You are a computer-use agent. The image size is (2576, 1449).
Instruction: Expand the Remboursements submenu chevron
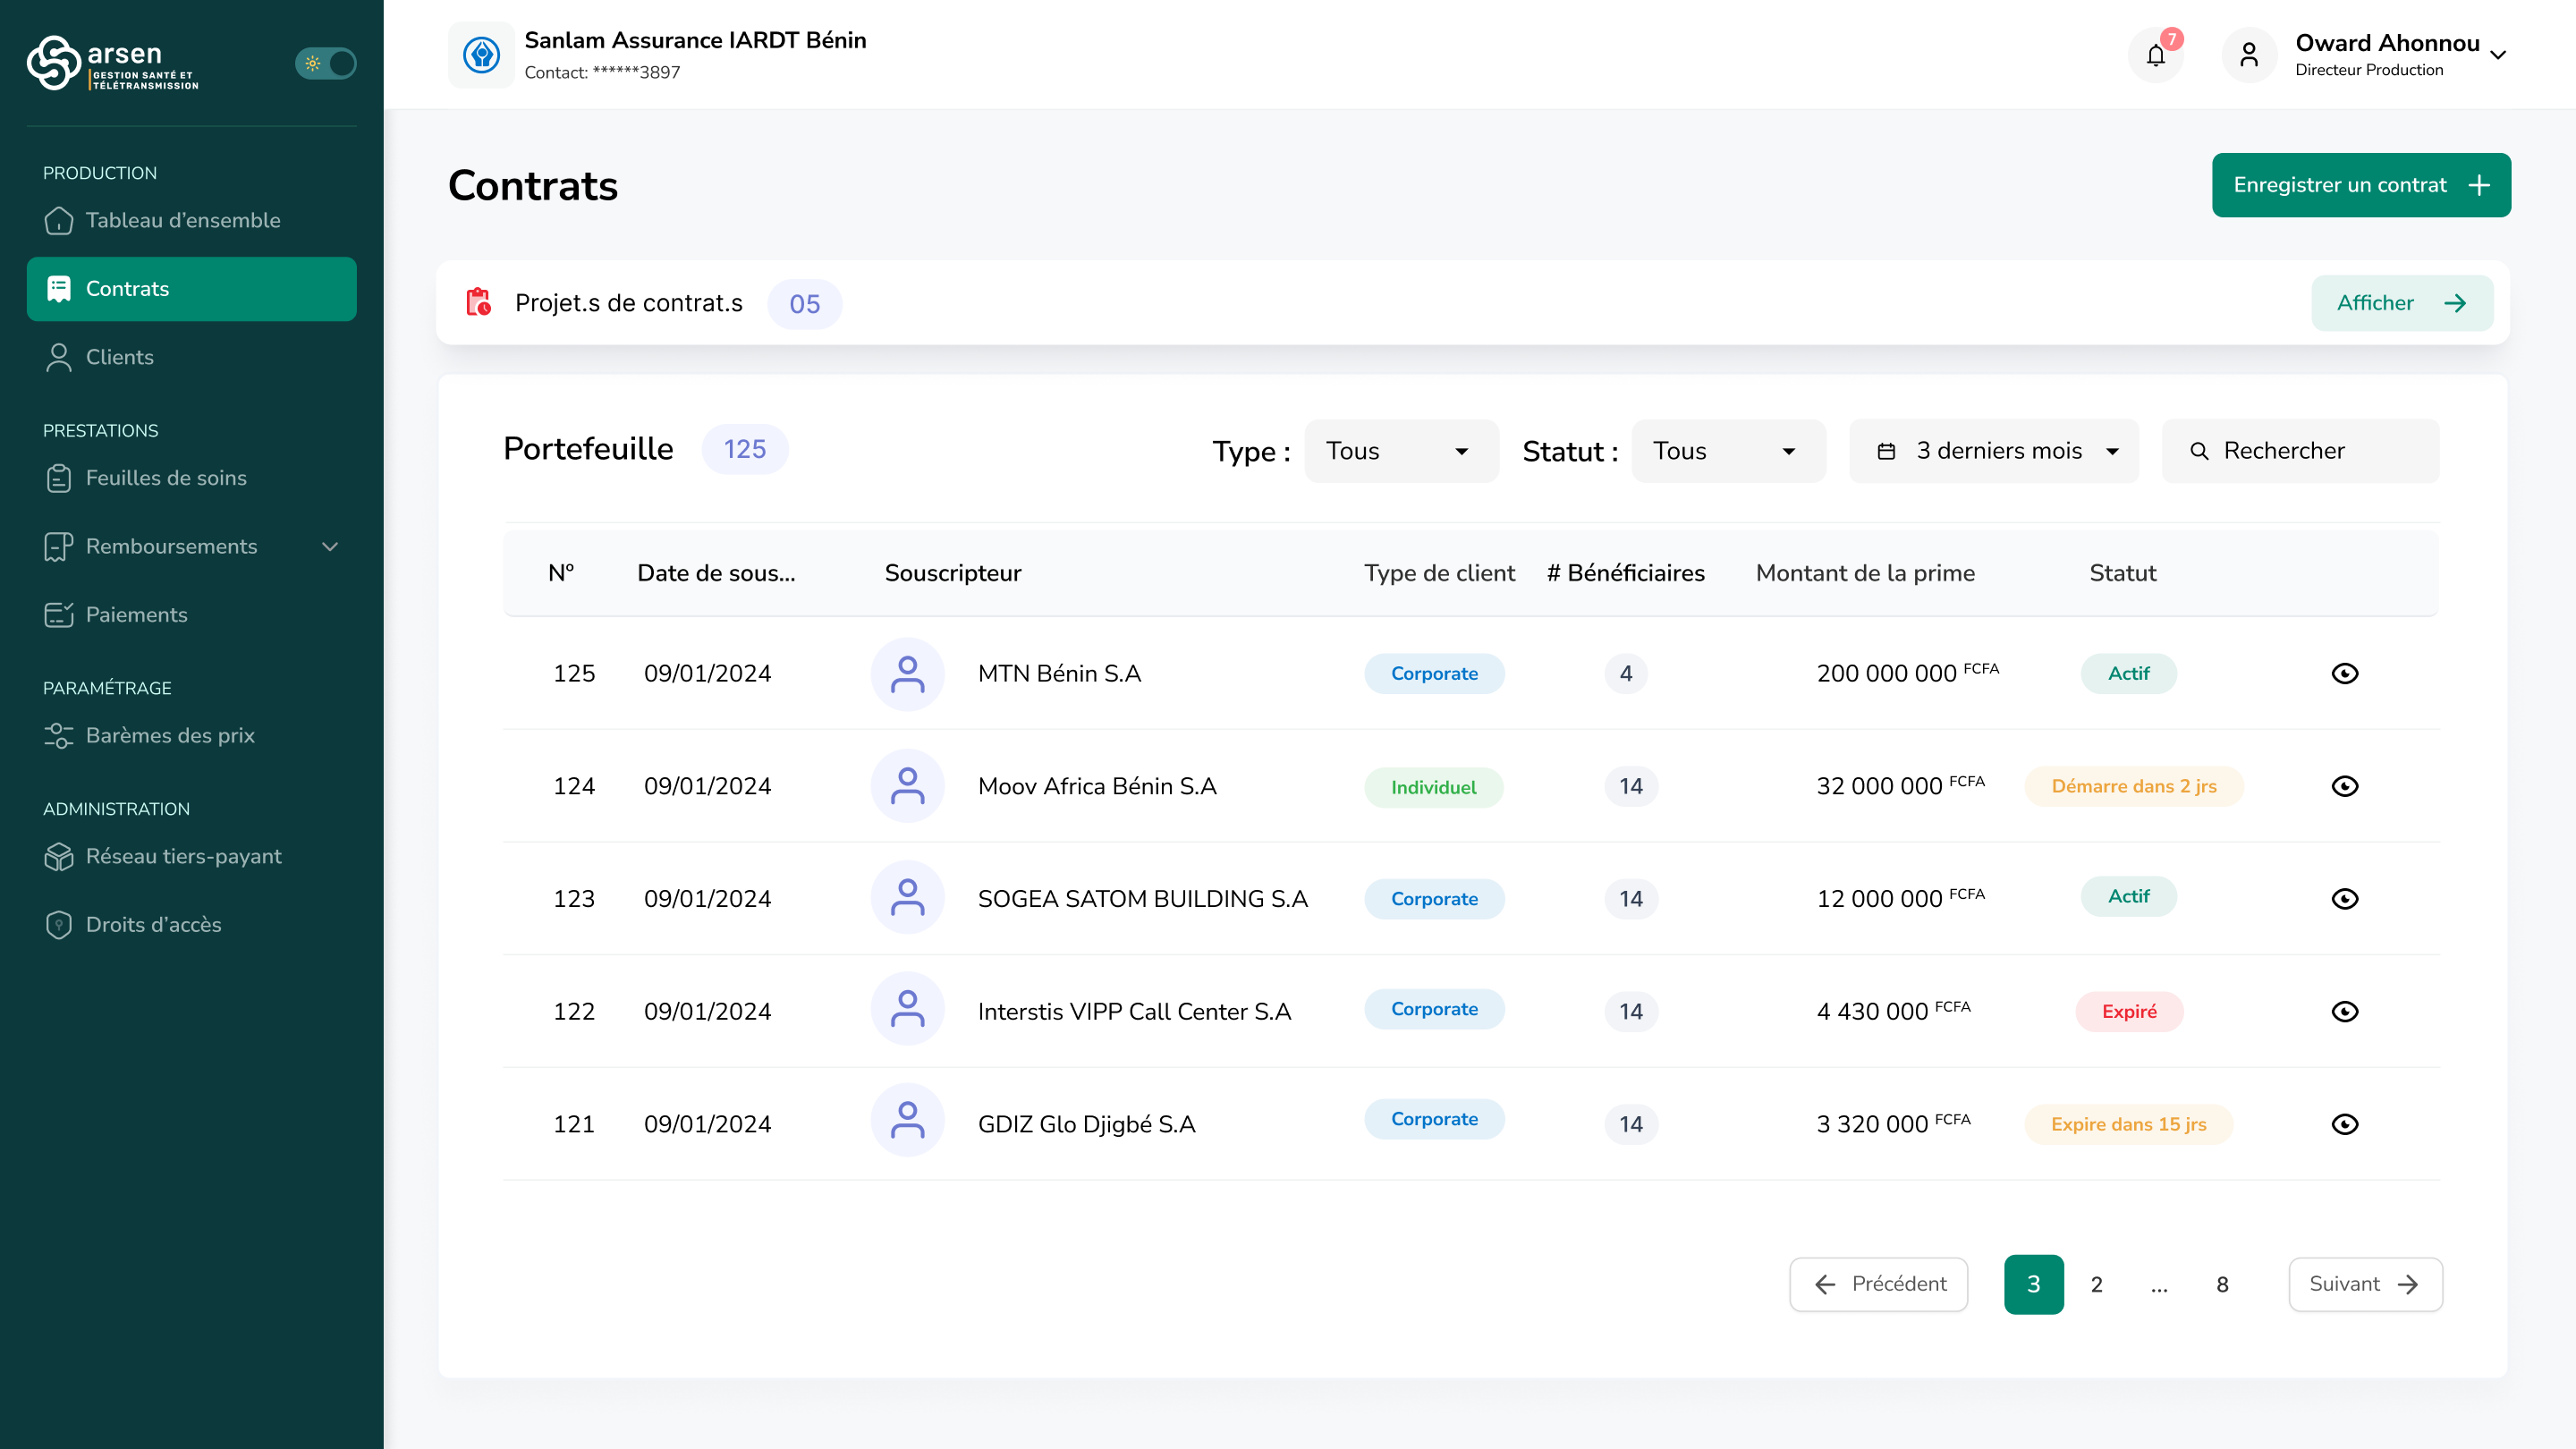[x=330, y=547]
